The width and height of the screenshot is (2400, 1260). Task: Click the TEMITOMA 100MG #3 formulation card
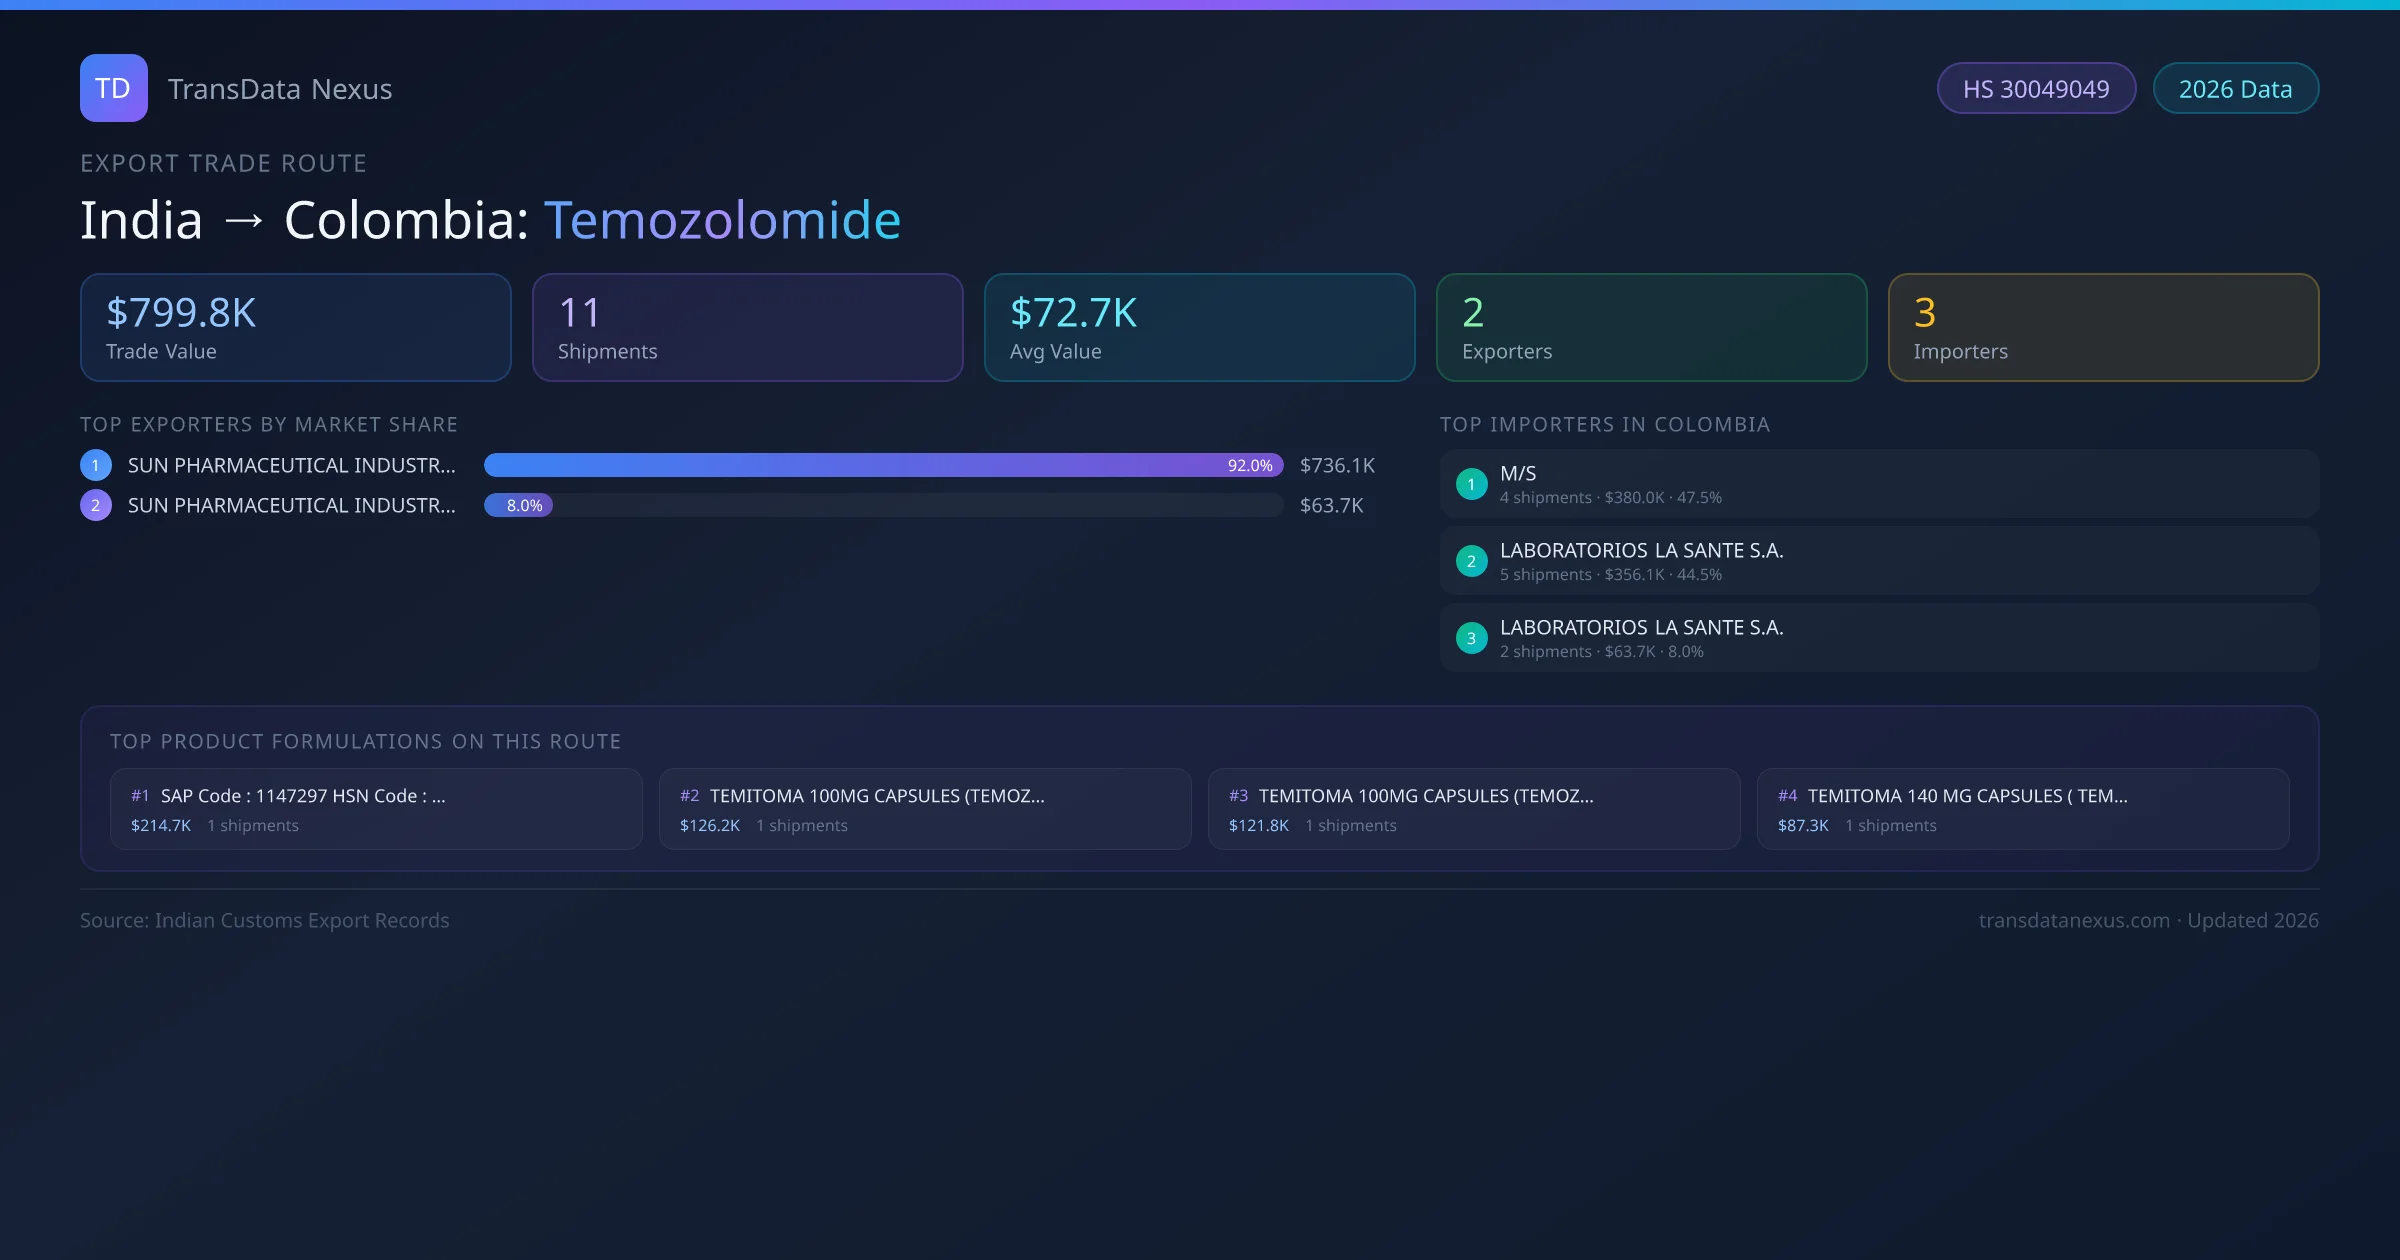pos(1474,808)
